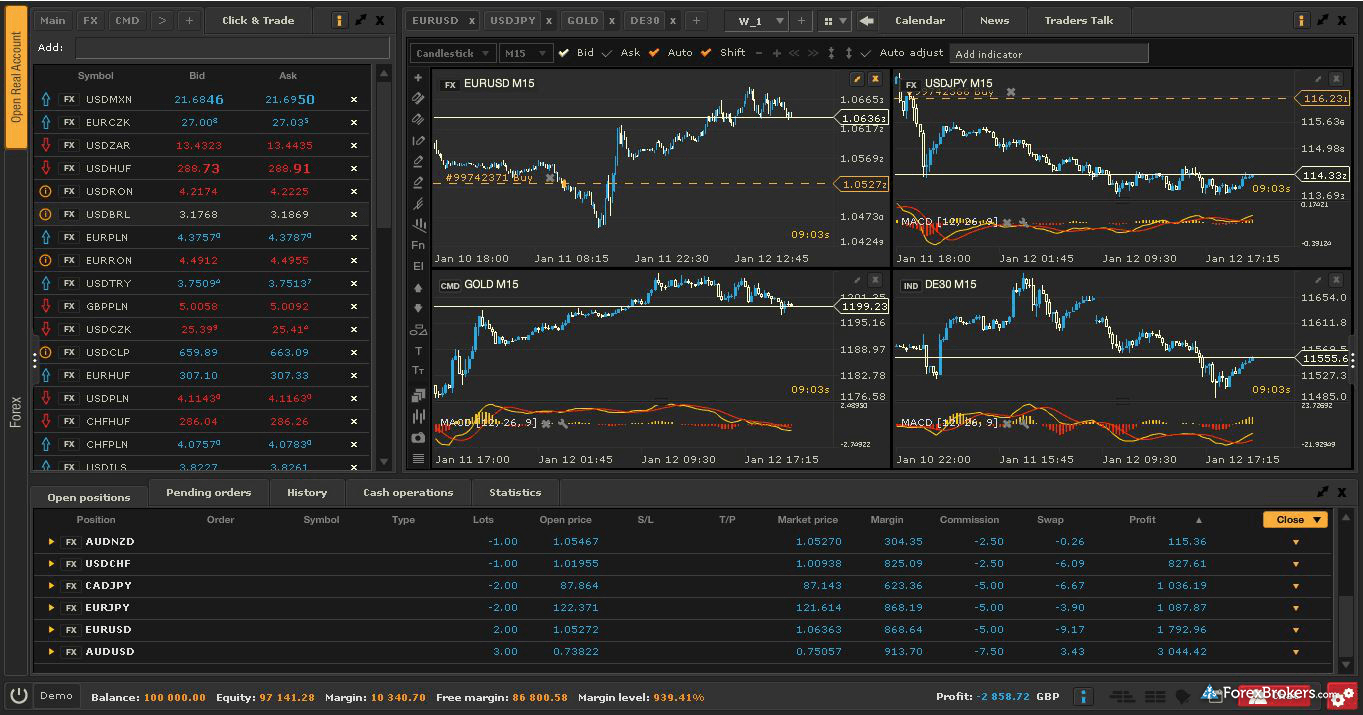Click the blue info icon near the profit total

click(x=1084, y=696)
